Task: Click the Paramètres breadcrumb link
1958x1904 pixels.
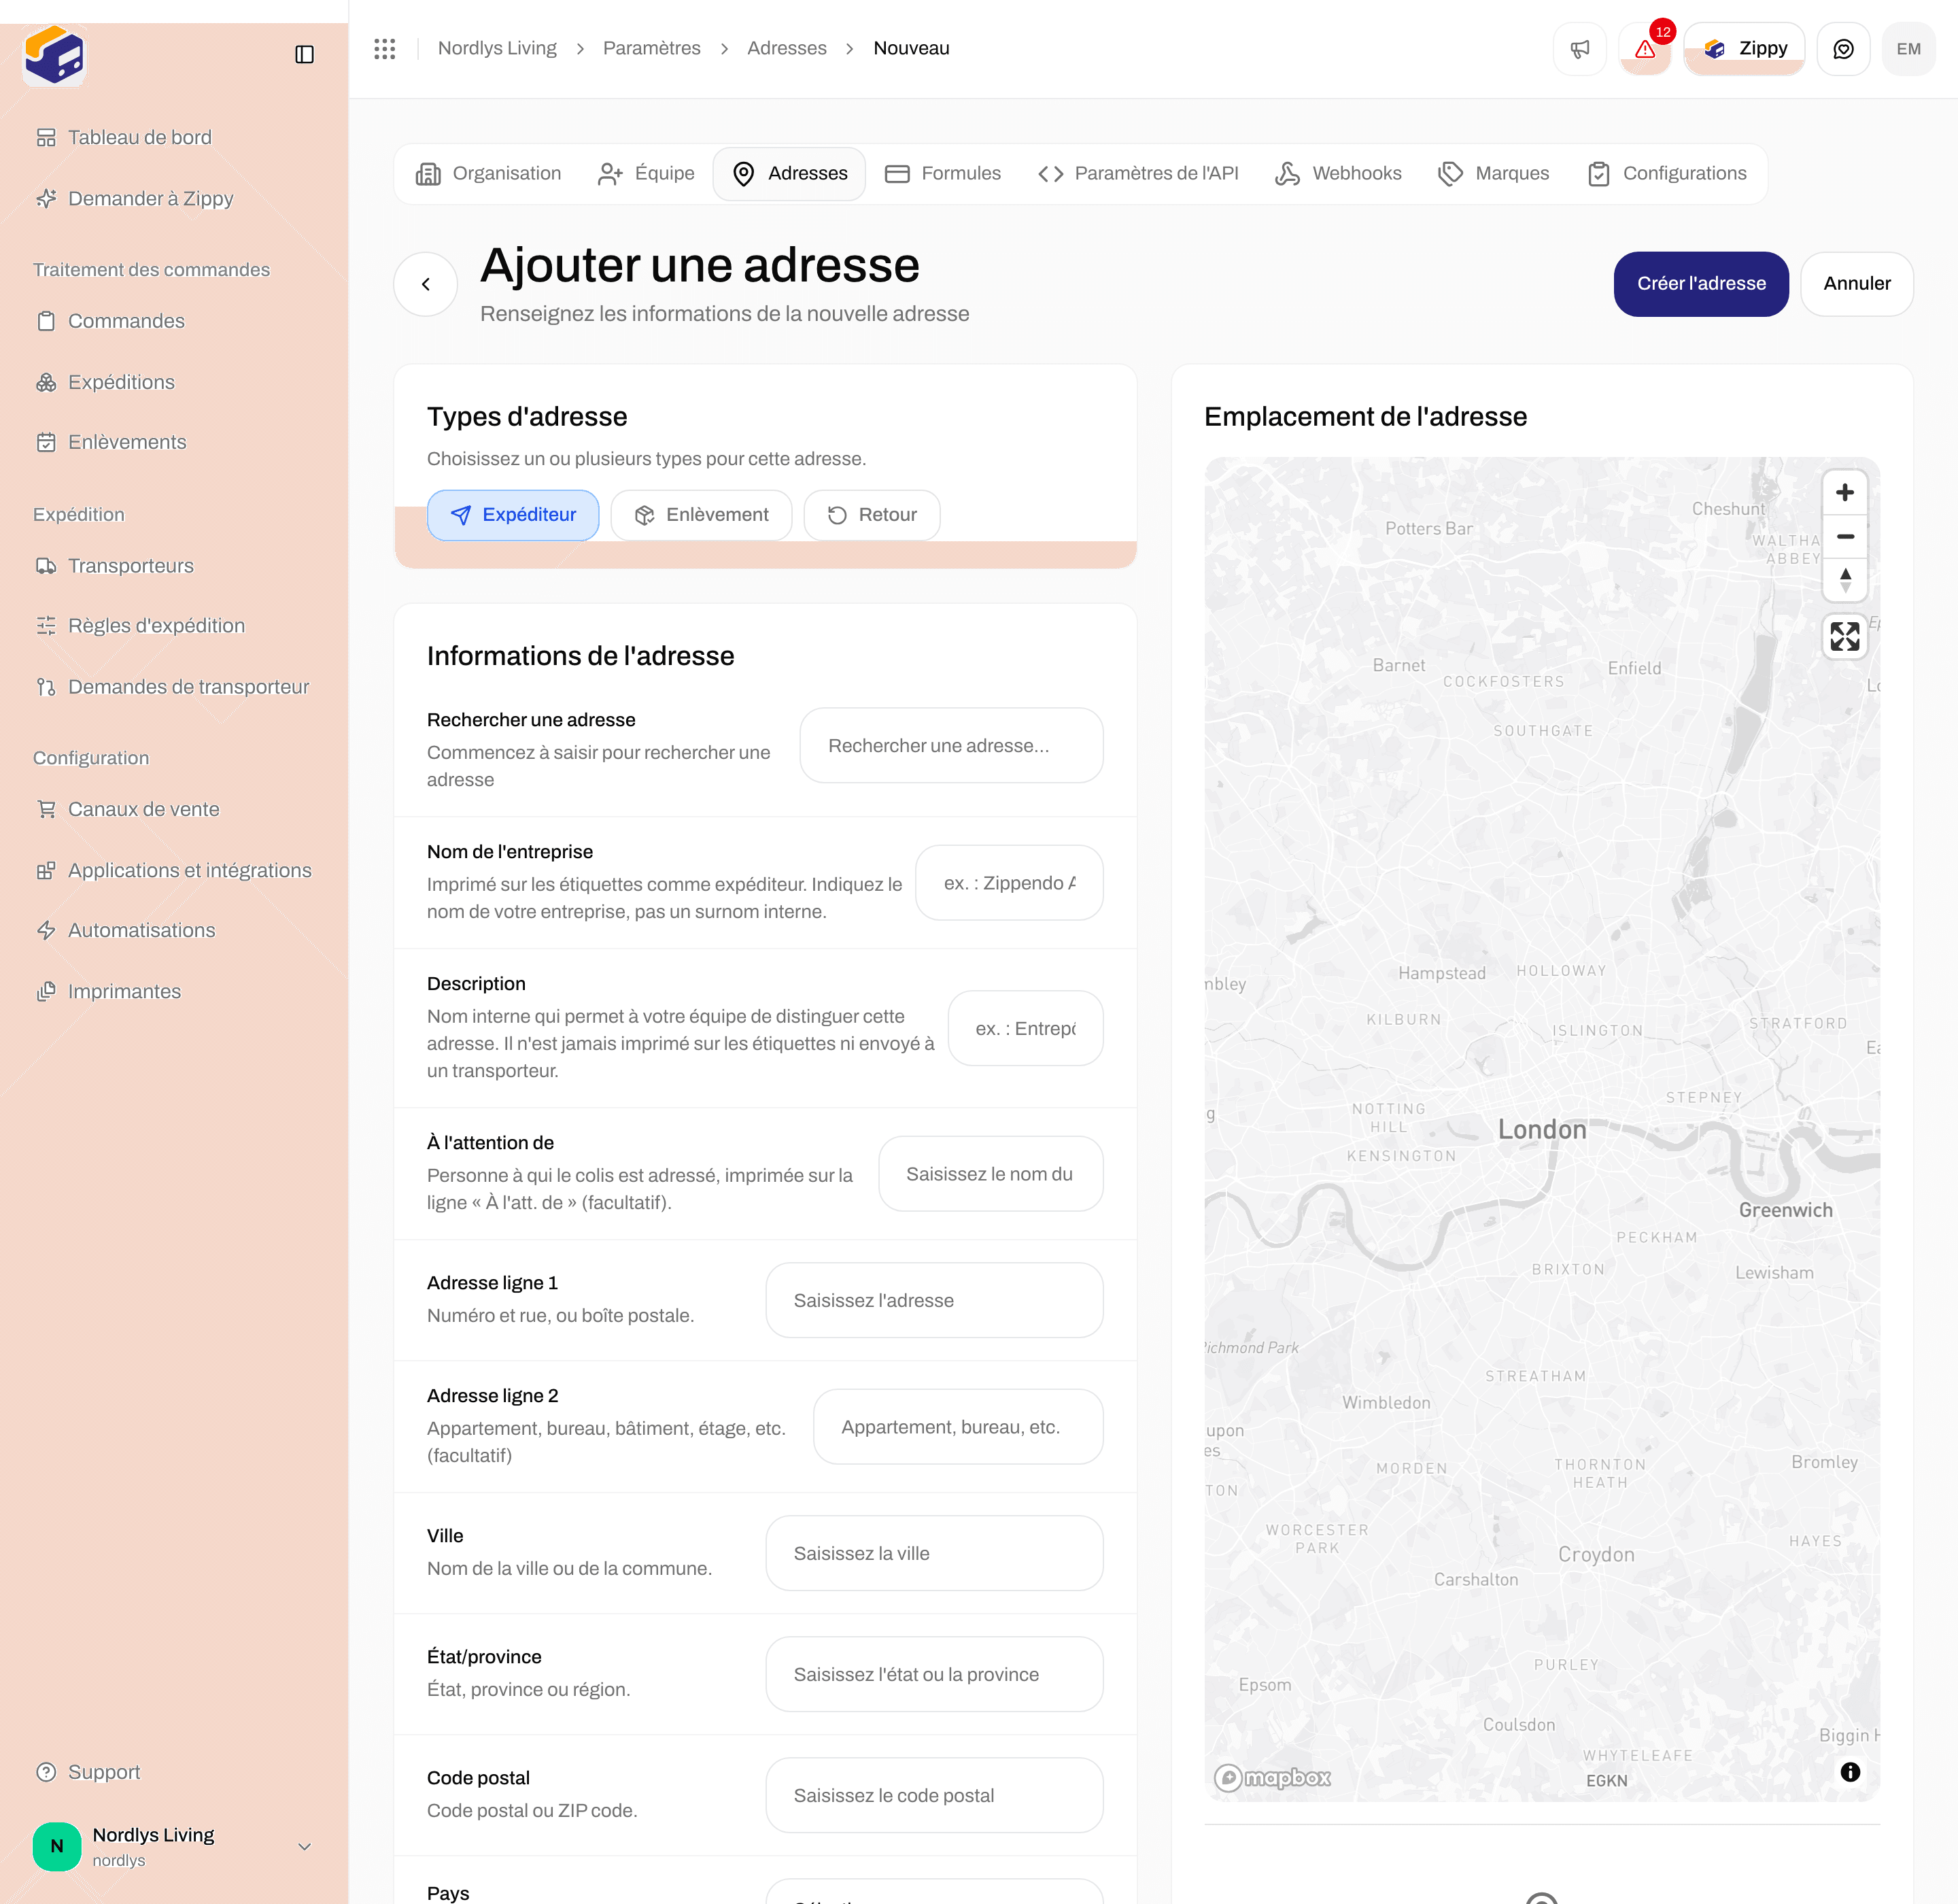Action: pos(652,48)
